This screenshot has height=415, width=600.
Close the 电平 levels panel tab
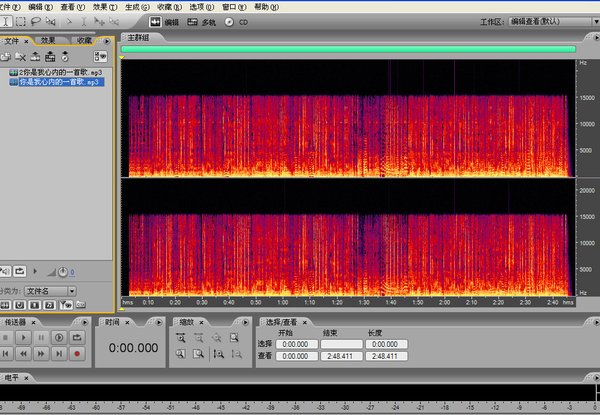tap(26, 378)
